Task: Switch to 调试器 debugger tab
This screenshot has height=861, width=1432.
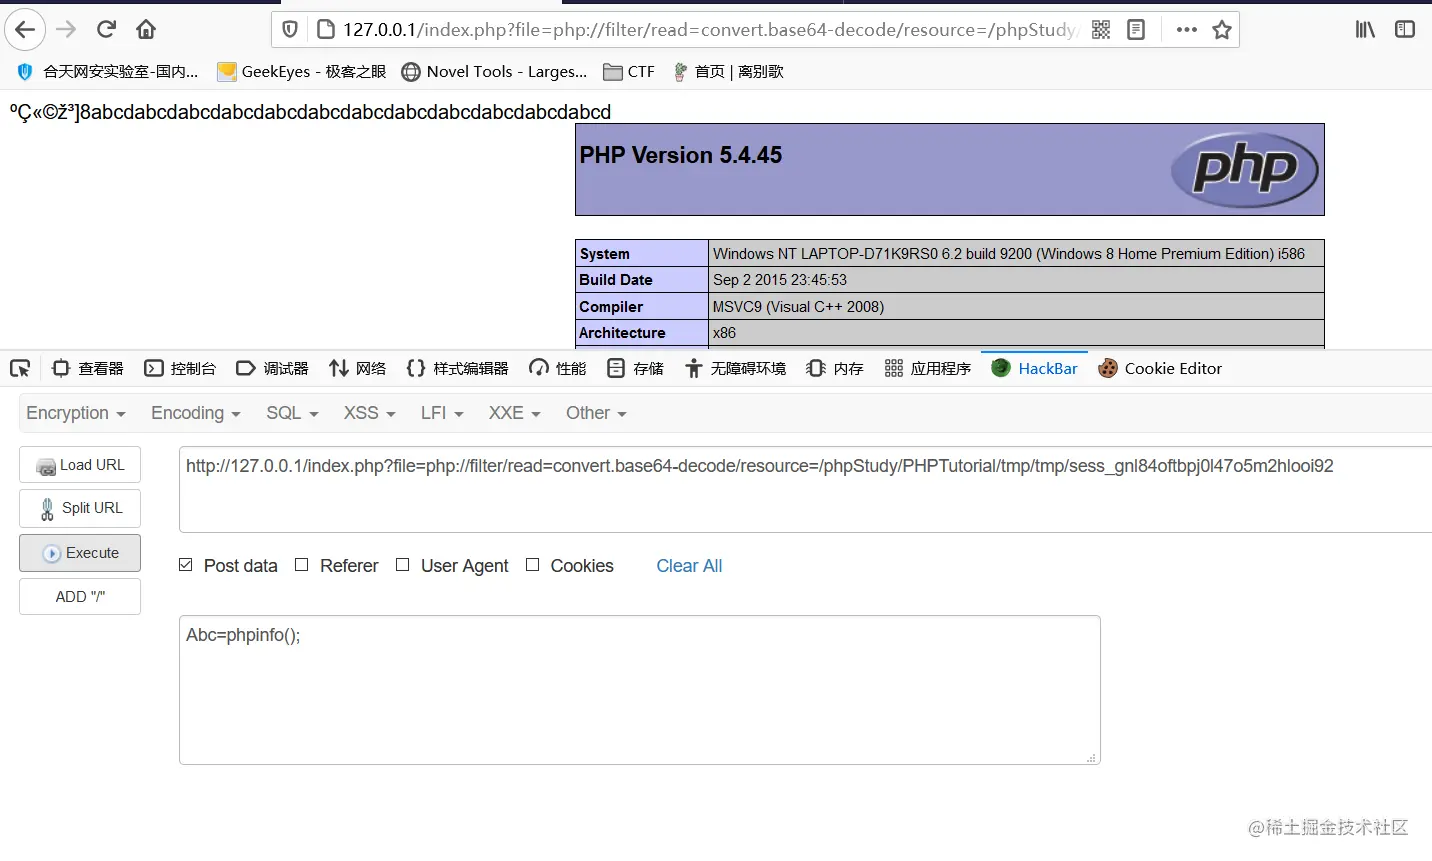Action: point(272,368)
